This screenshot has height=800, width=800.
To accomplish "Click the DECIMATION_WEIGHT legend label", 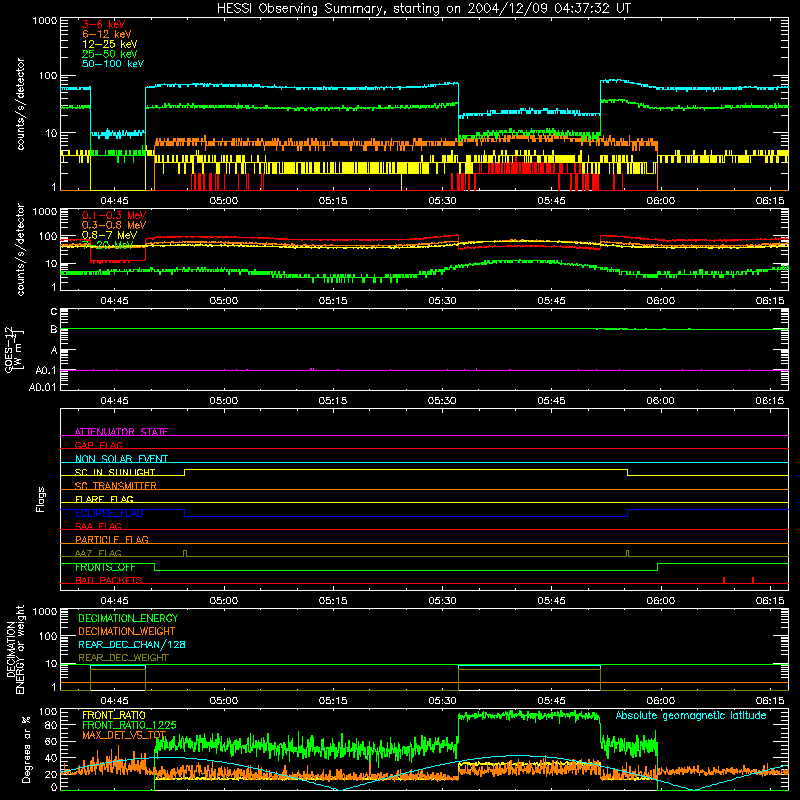I will (127, 631).
